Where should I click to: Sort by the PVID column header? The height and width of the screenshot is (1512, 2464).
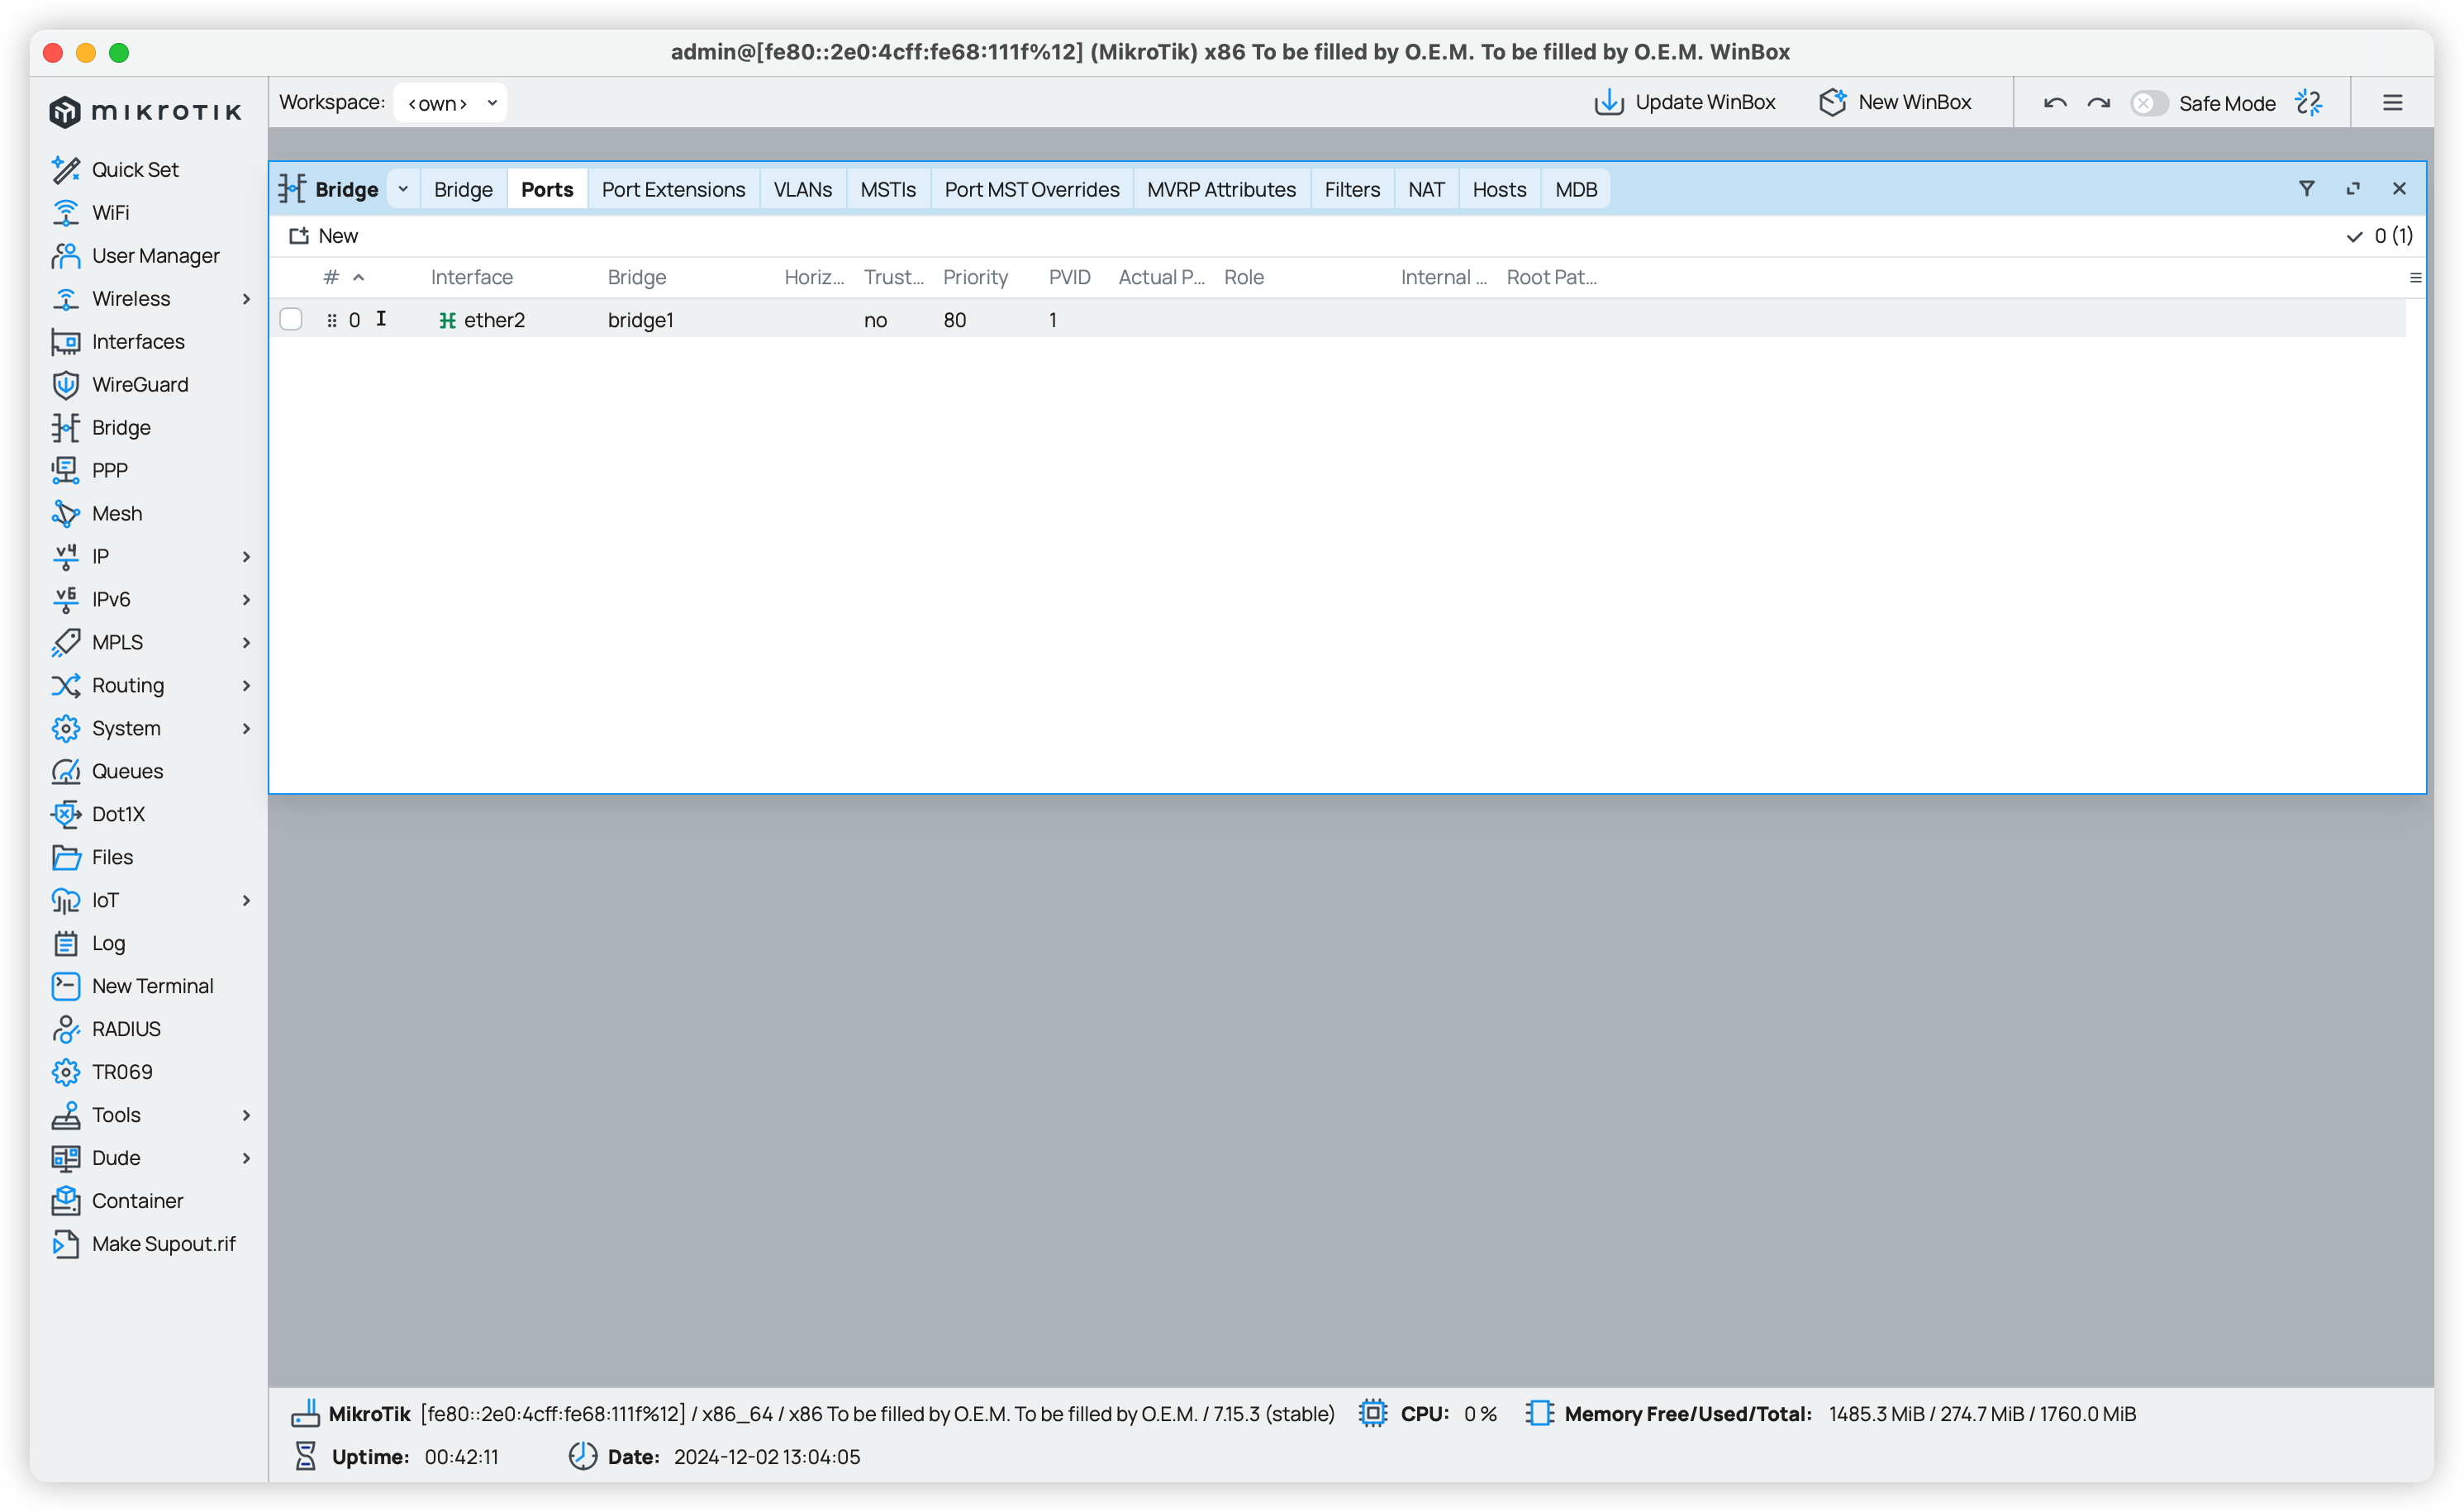pos(1069,278)
